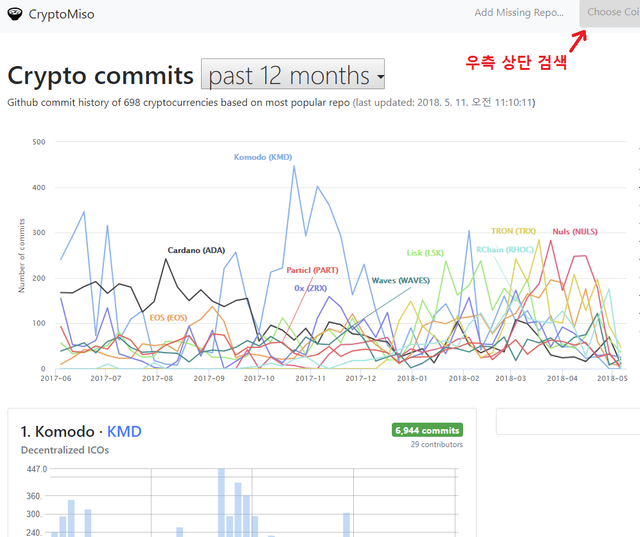The height and width of the screenshot is (537, 640).
Task: Click the 500 y-axis value
Action: click(x=39, y=142)
